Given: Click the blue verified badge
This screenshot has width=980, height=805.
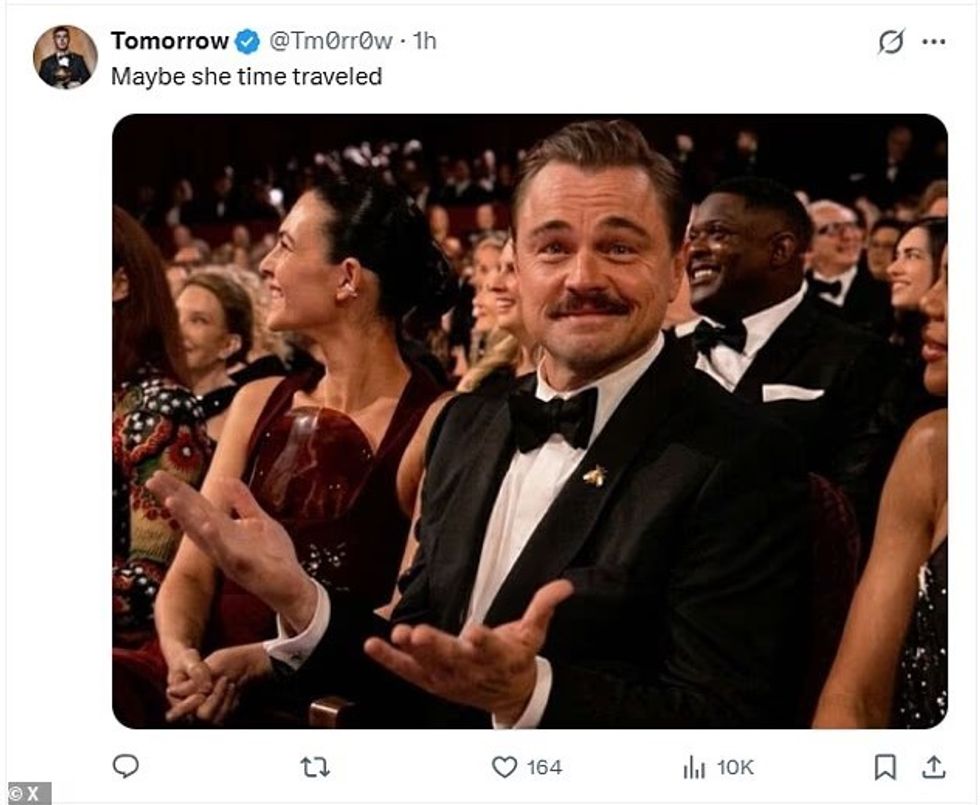Looking at the screenshot, I should click(x=247, y=41).
